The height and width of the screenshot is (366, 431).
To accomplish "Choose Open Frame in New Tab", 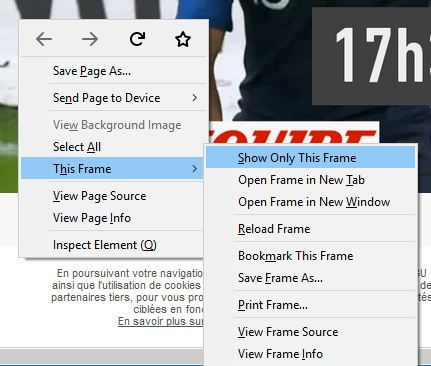I will pyautogui.click(x=310, y=180).
